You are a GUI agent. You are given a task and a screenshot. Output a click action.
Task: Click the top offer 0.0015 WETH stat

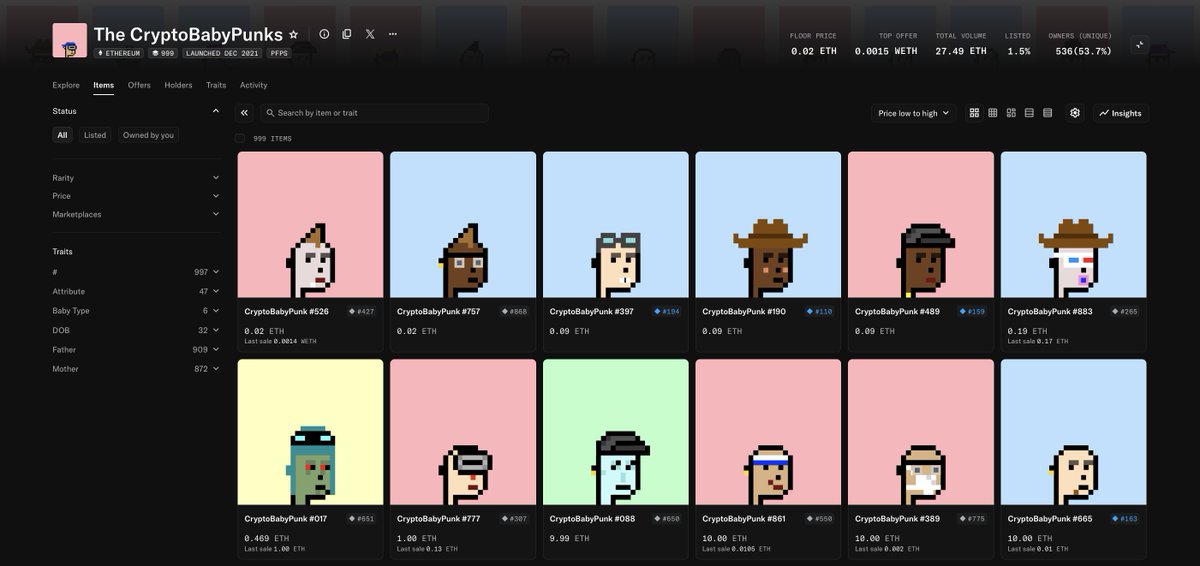click(887, 44)
